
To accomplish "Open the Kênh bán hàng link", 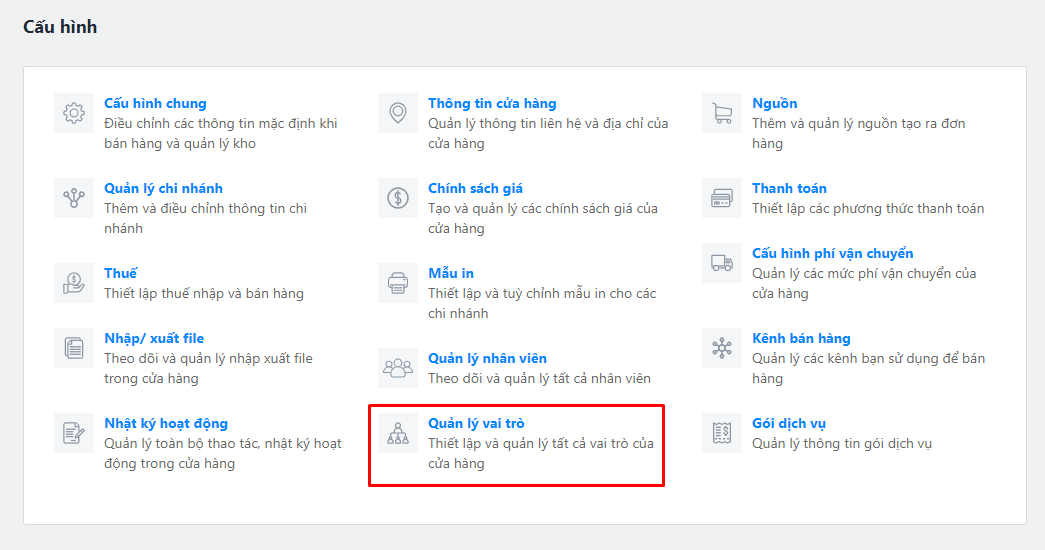I will [x=801, y=338].
